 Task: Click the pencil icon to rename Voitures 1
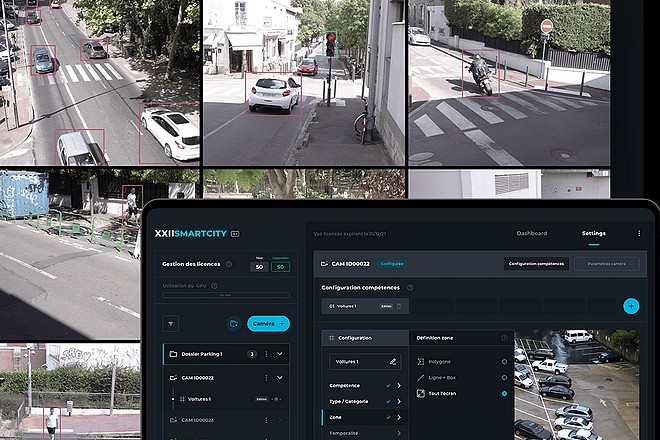tap(392, 361)
